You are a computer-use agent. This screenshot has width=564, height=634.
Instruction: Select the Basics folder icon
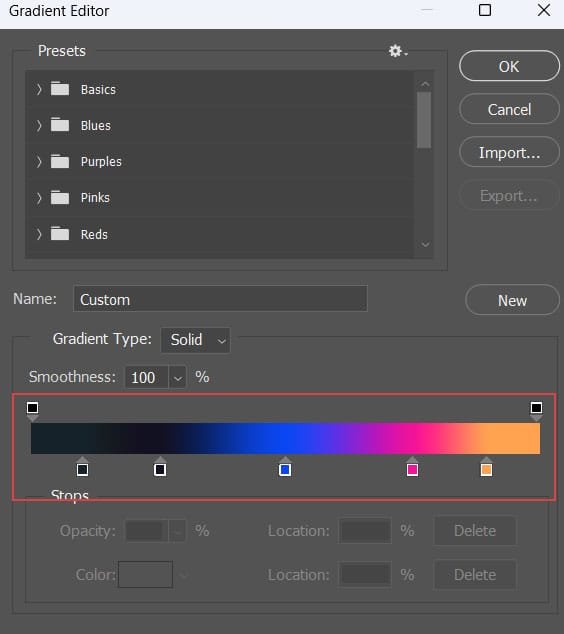click(60, 89)
